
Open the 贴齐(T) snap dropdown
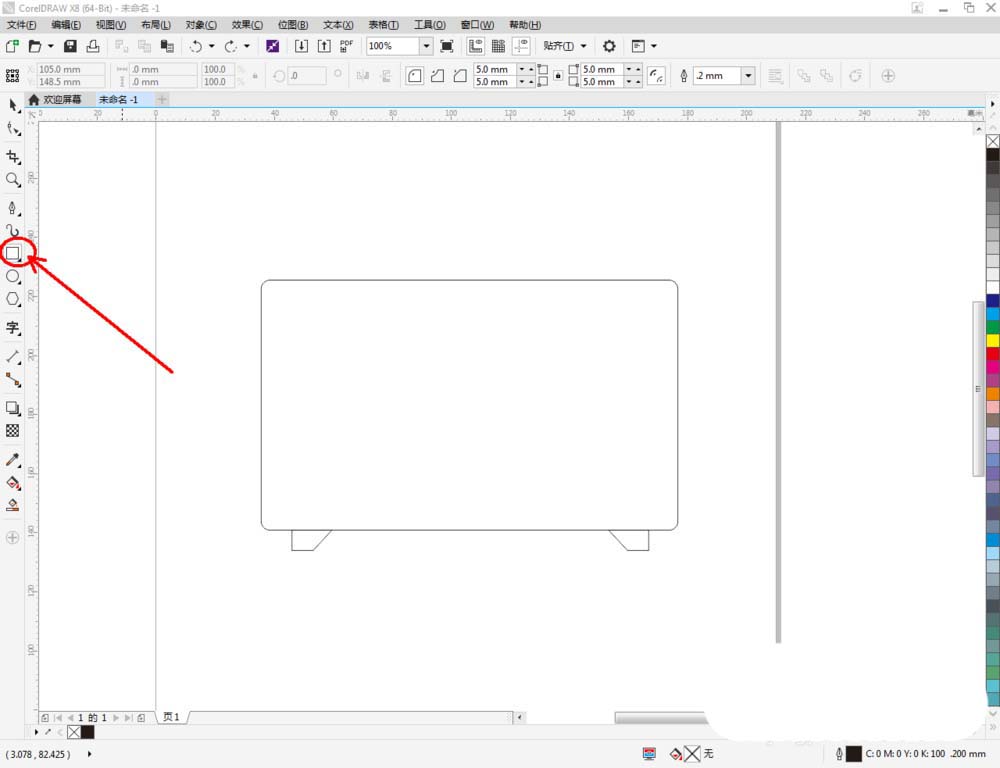564,46
